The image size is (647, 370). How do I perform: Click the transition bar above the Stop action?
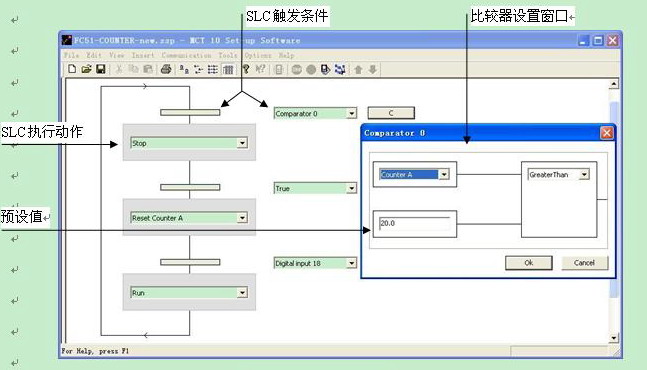pyautogui.click(x=190, y=112)
